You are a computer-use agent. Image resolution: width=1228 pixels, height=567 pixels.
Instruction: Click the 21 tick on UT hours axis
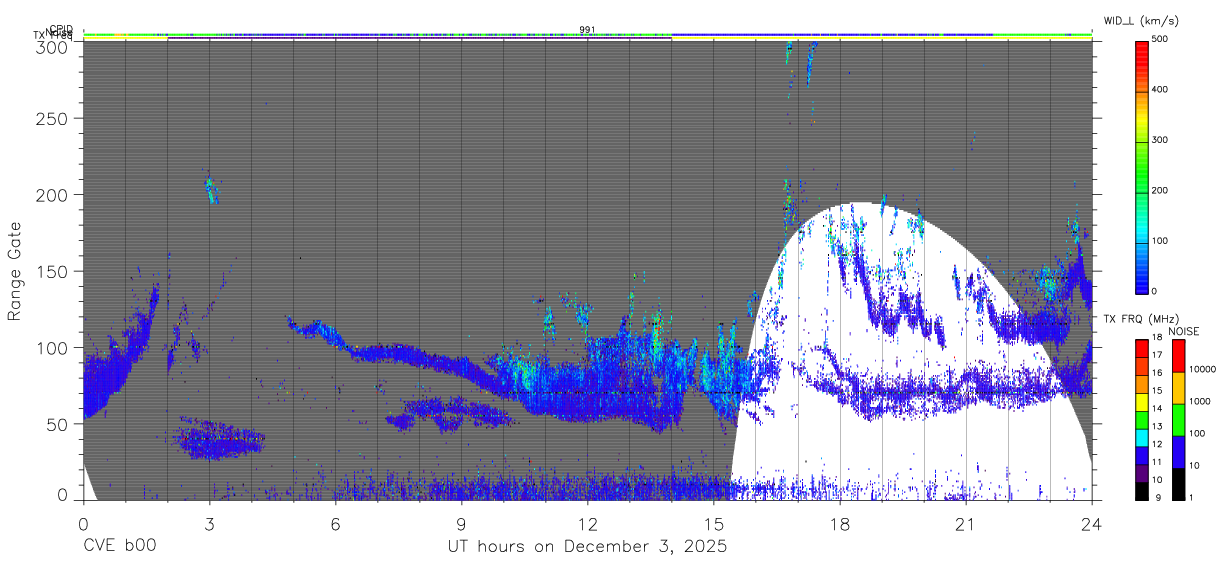pos(966,523)
